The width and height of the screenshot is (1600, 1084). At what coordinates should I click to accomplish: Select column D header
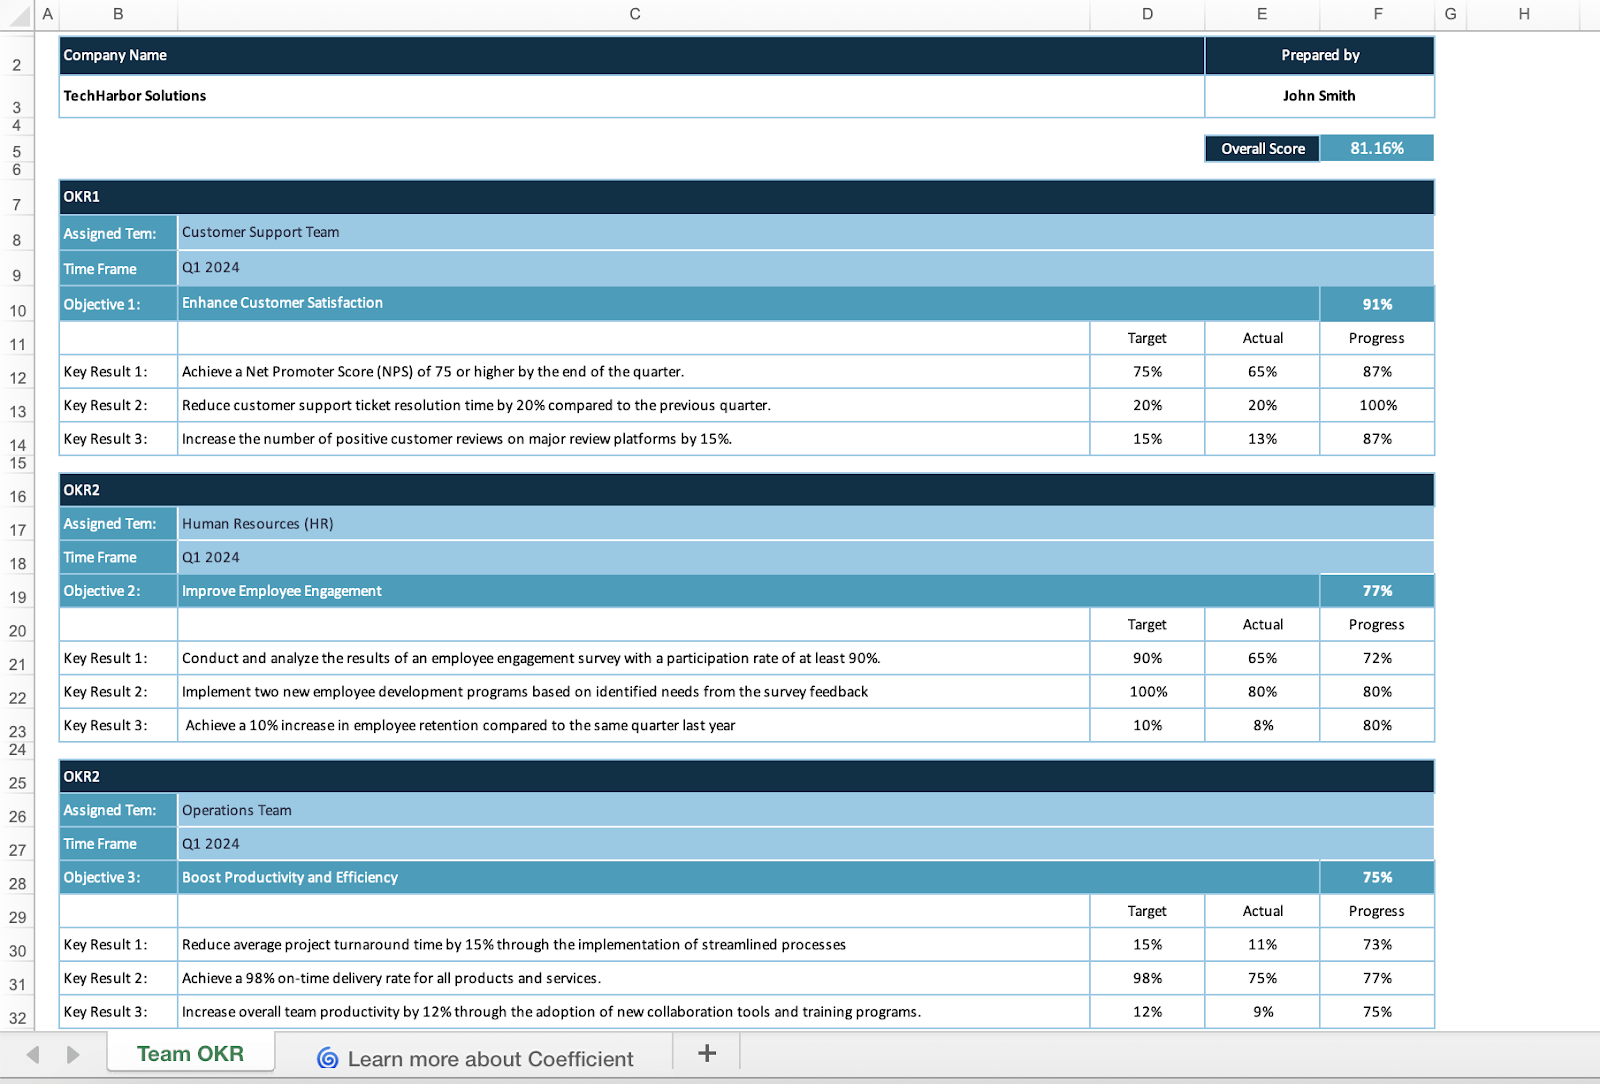1146,14
